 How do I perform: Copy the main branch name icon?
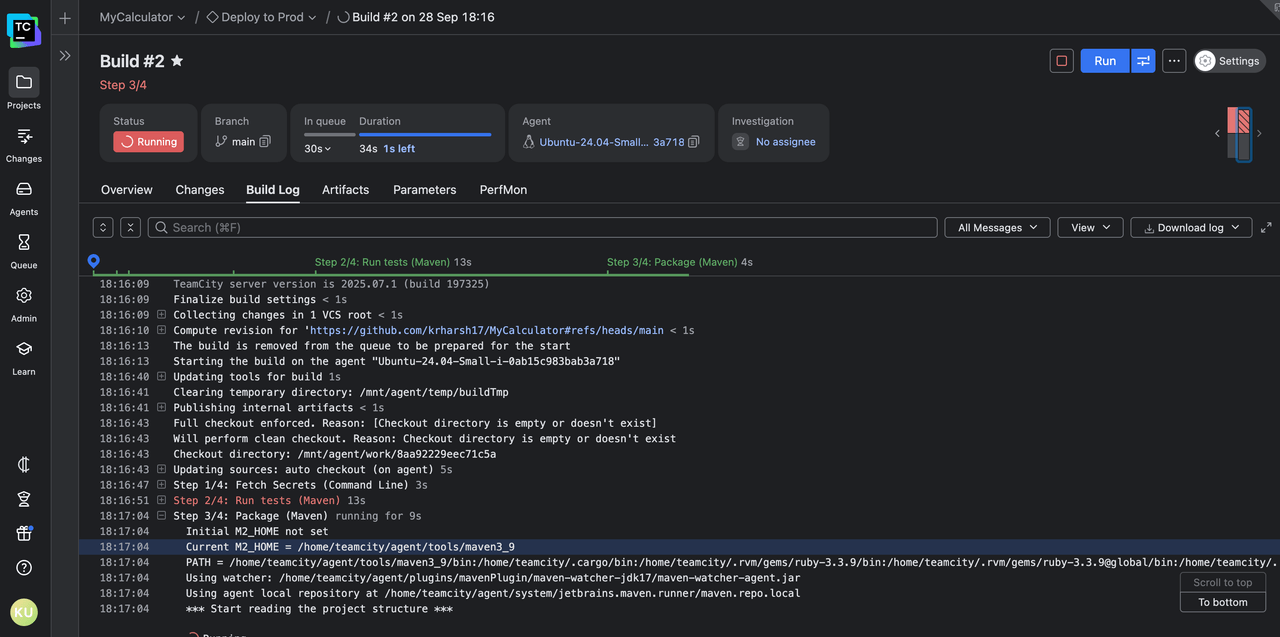click(265, 142)
